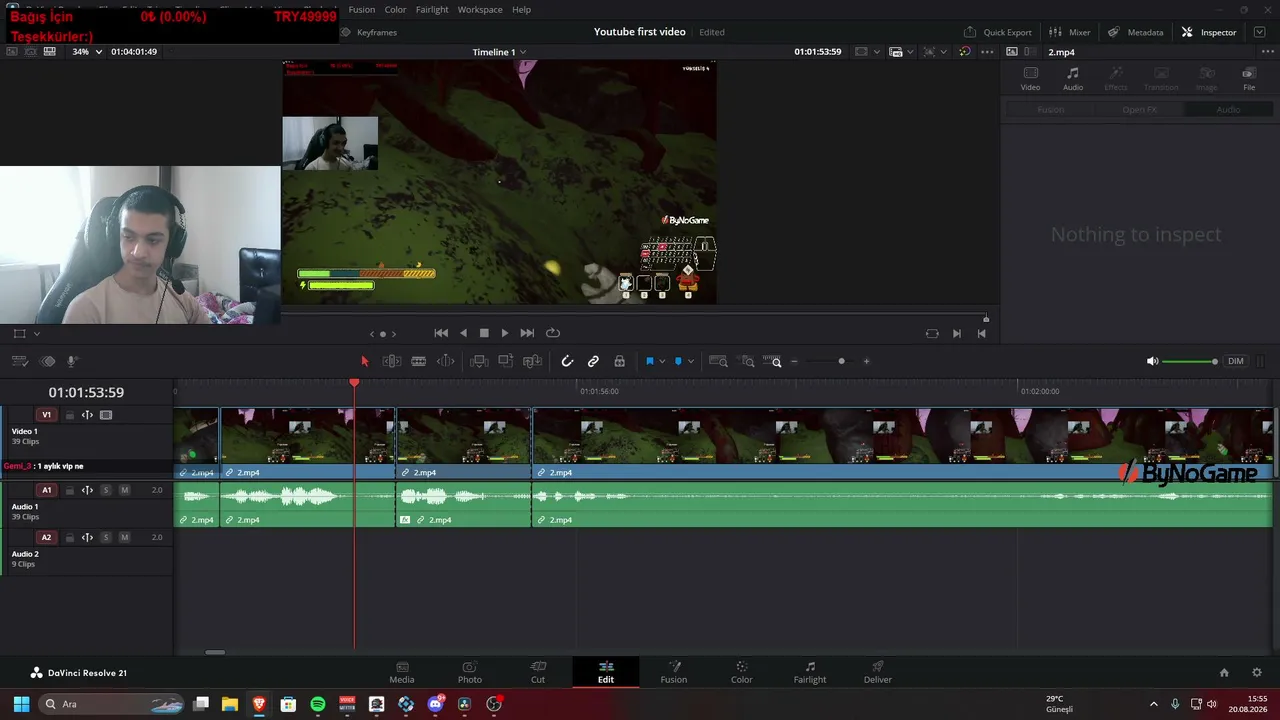Viewport: 1280px width, 720px height.
Task: Open the Help menu
Action: click(522, 9)
